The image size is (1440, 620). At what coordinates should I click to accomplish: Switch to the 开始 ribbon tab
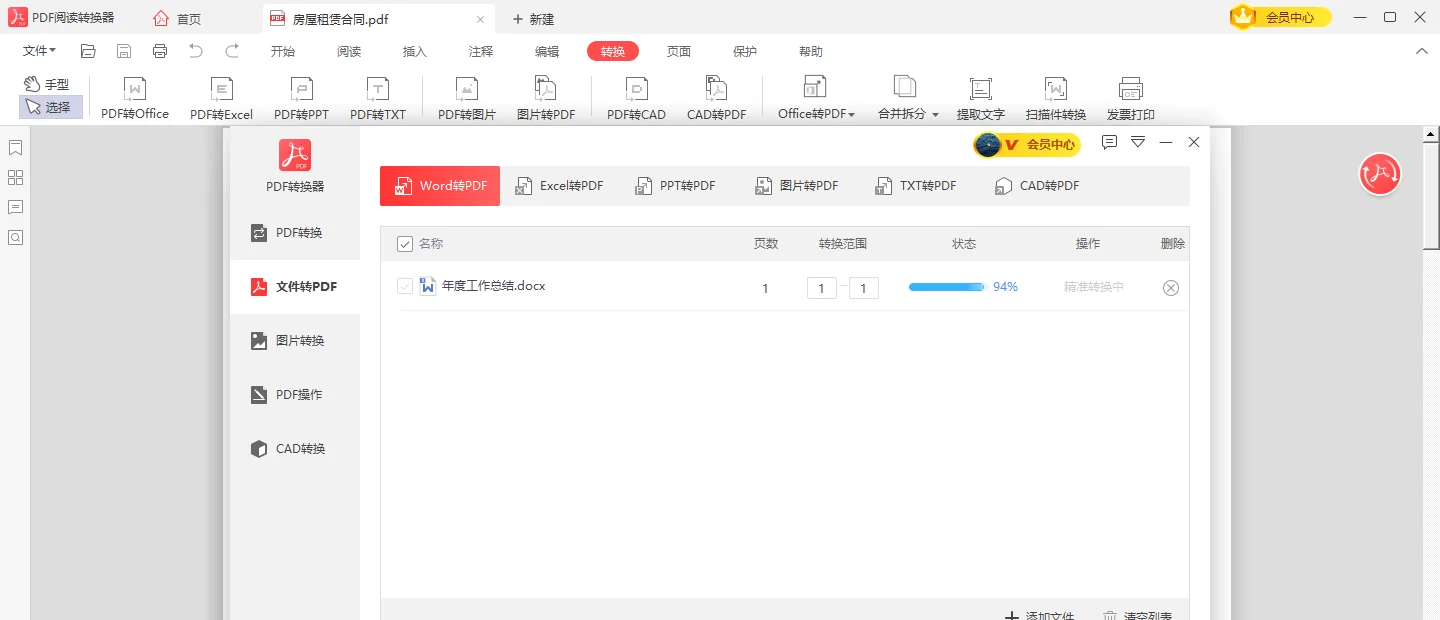[x=283, y=52]
